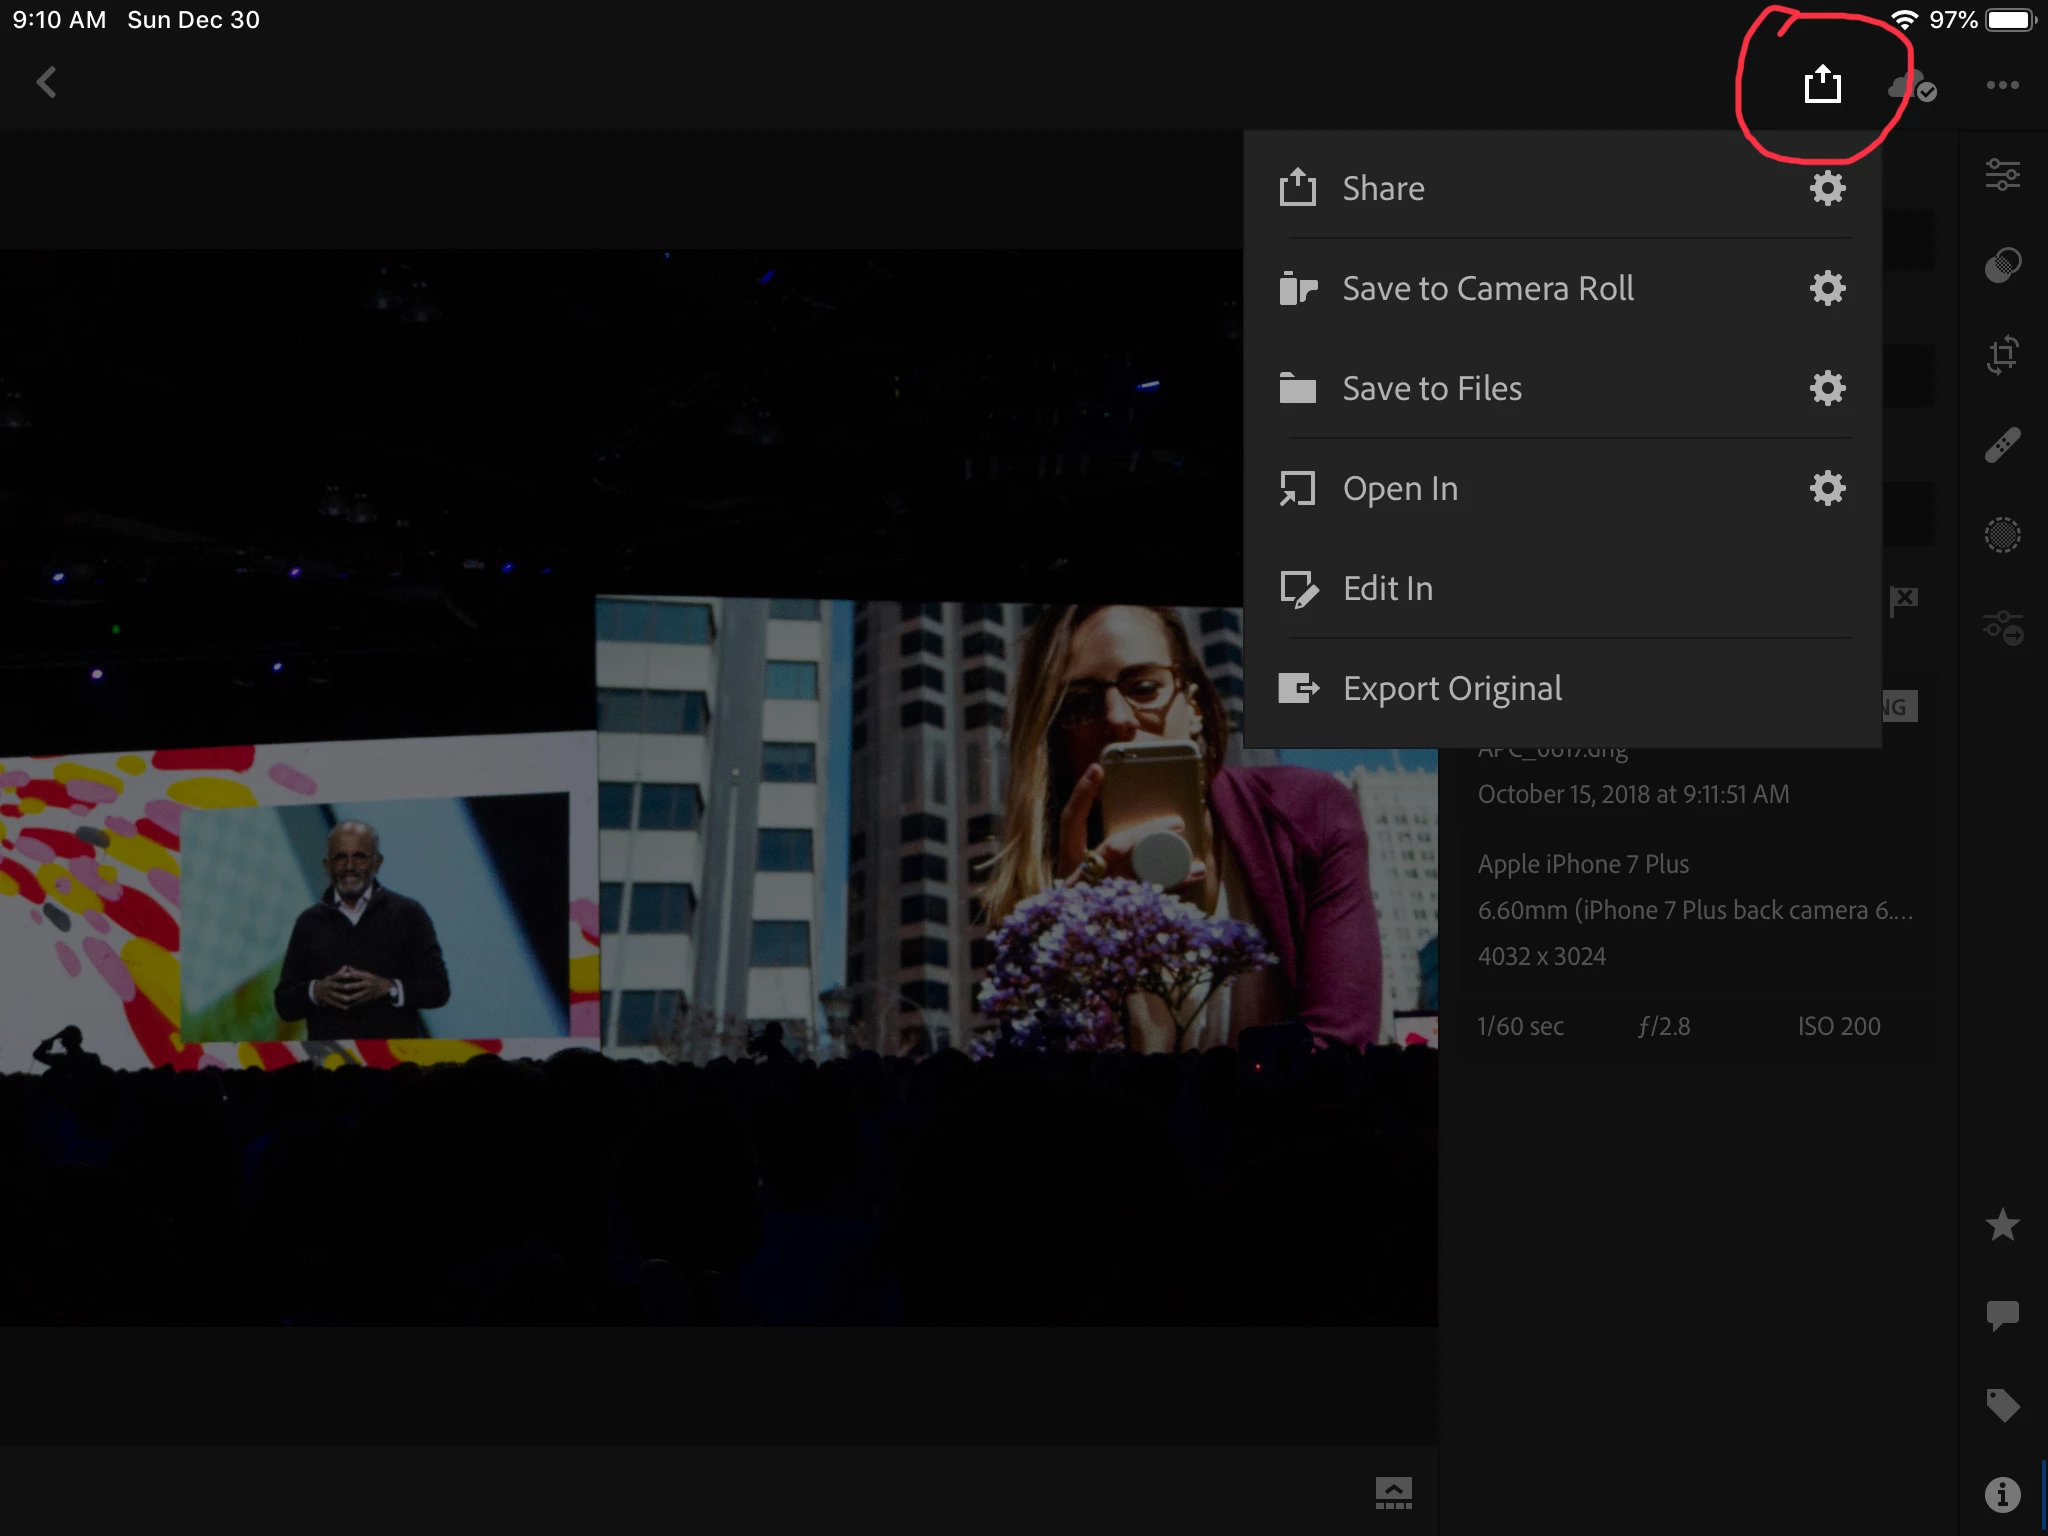This screenshot has width=2048, height=1536.
Task: Open the star rating panel
Action: pyautogui.click(x=2002, y=1225)
